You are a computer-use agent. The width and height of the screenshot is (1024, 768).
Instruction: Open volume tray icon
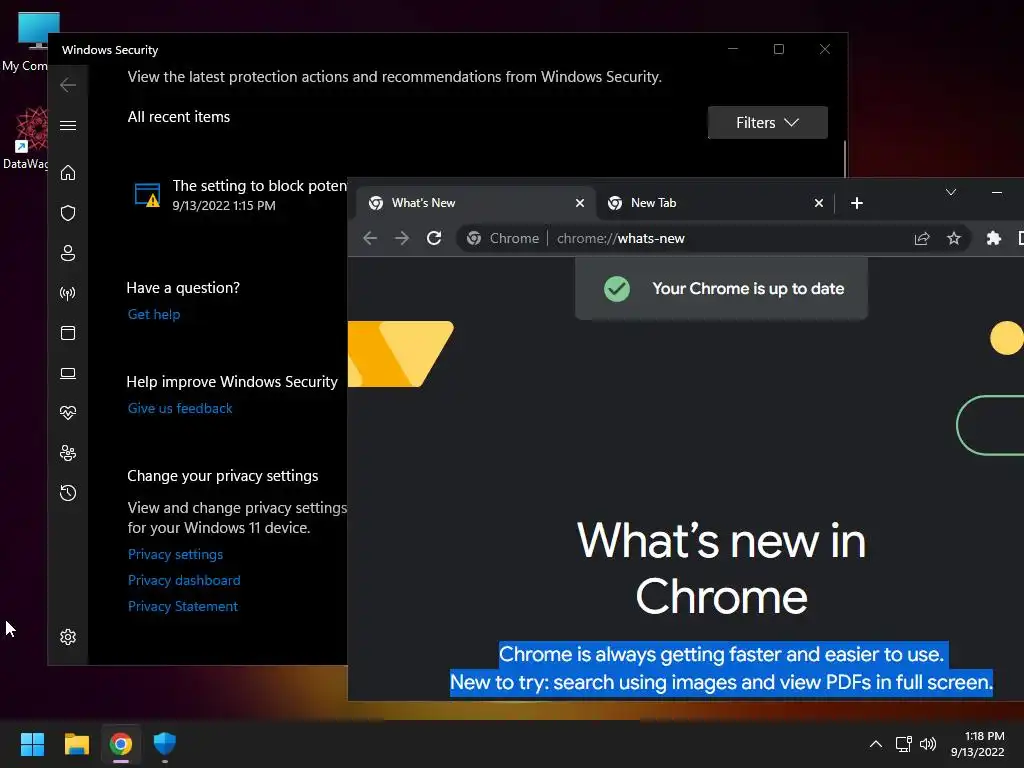click(927, 744)
